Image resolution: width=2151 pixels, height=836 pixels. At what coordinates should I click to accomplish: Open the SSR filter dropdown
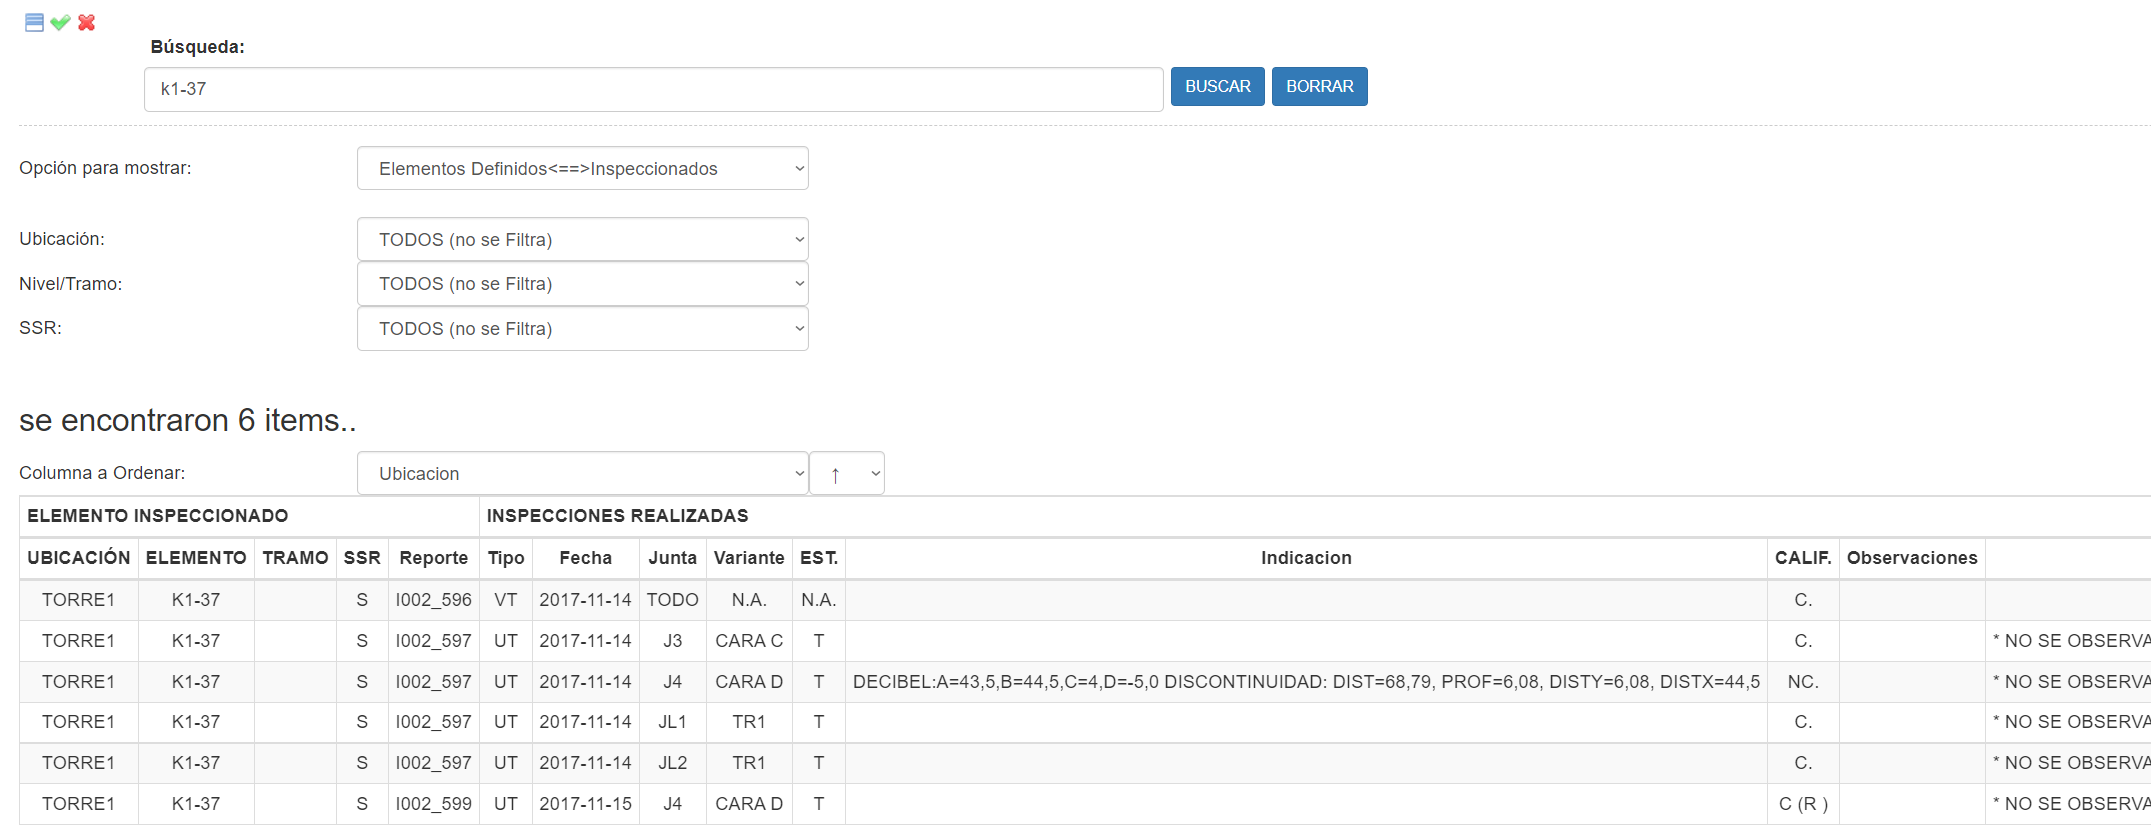click(x=582, y=329)
